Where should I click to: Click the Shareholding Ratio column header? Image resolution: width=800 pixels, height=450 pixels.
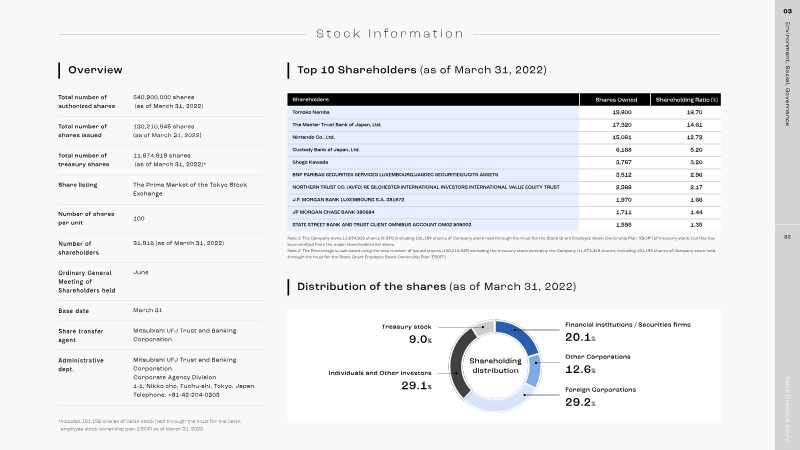pos(686,99)
